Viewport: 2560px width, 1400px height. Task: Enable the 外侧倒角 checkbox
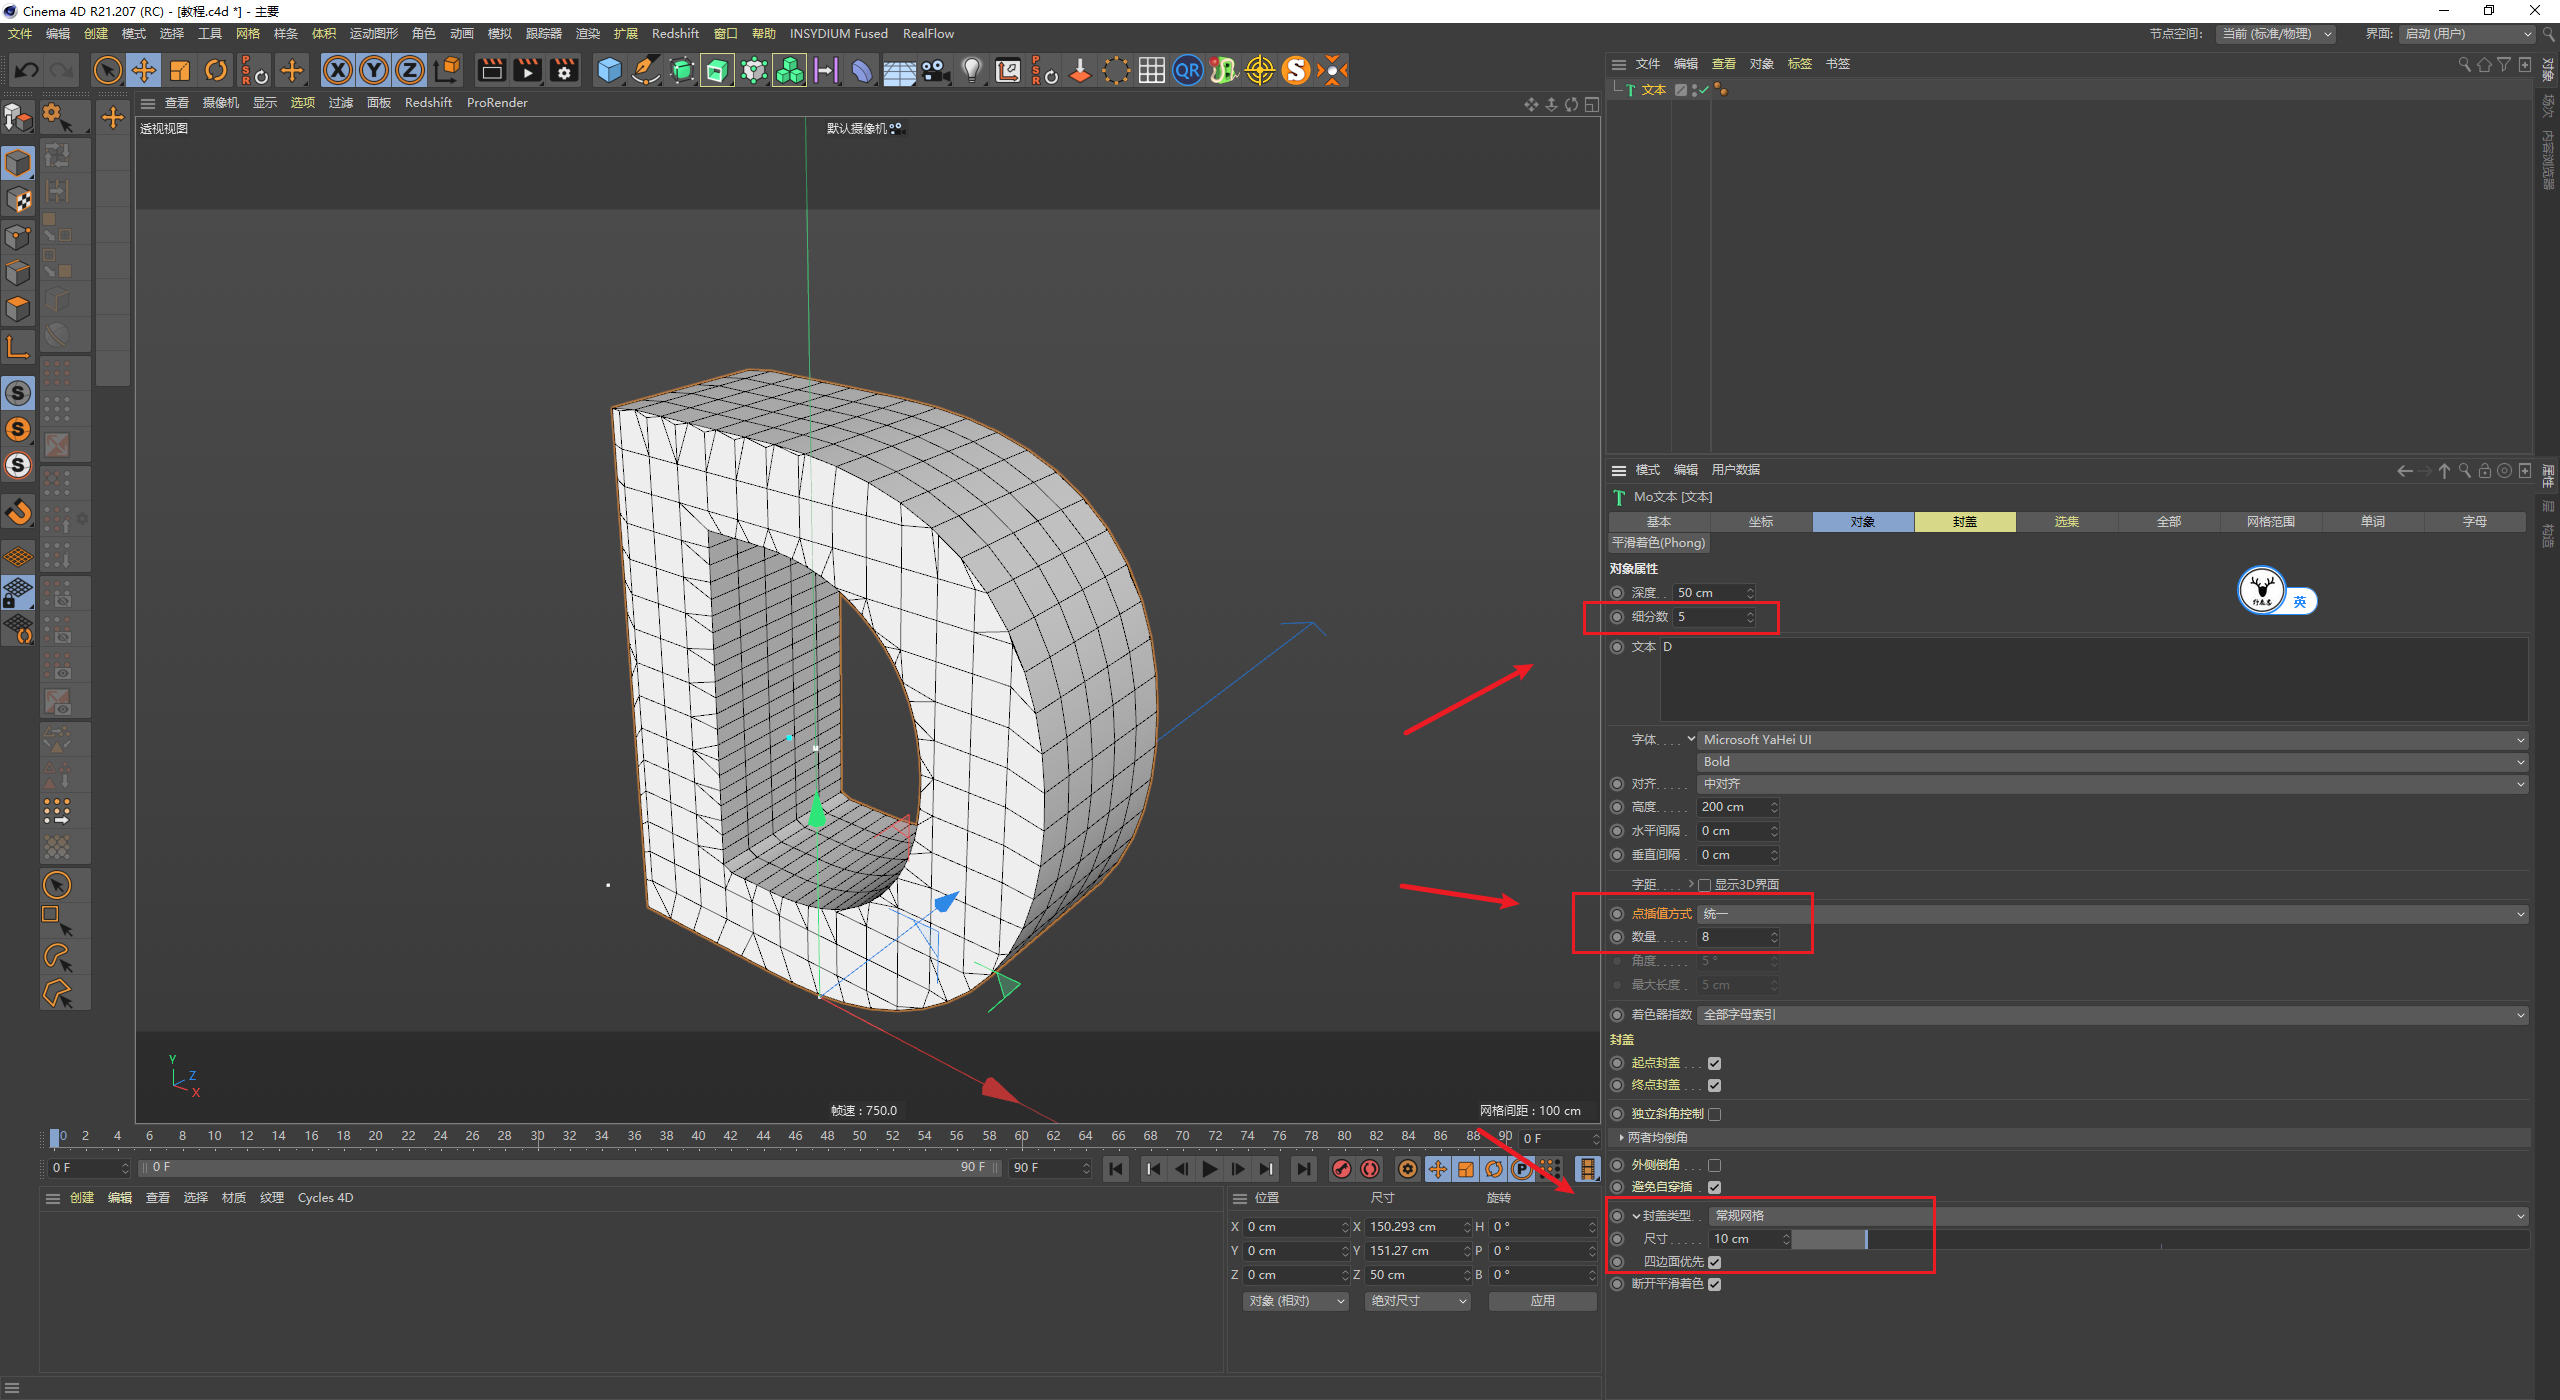(x=1714, y=1165)
